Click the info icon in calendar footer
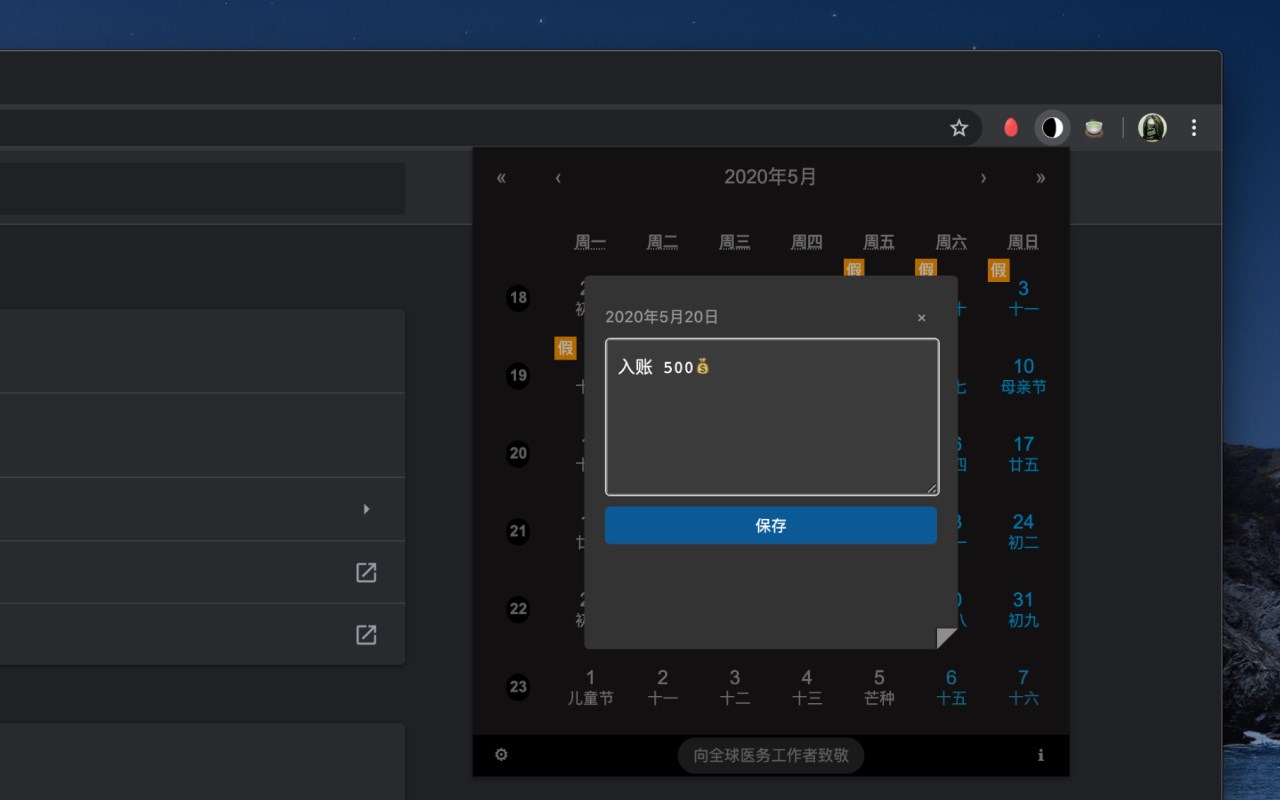The width and height of the screenshot is (1280, 800). (x=1040, y=755)
